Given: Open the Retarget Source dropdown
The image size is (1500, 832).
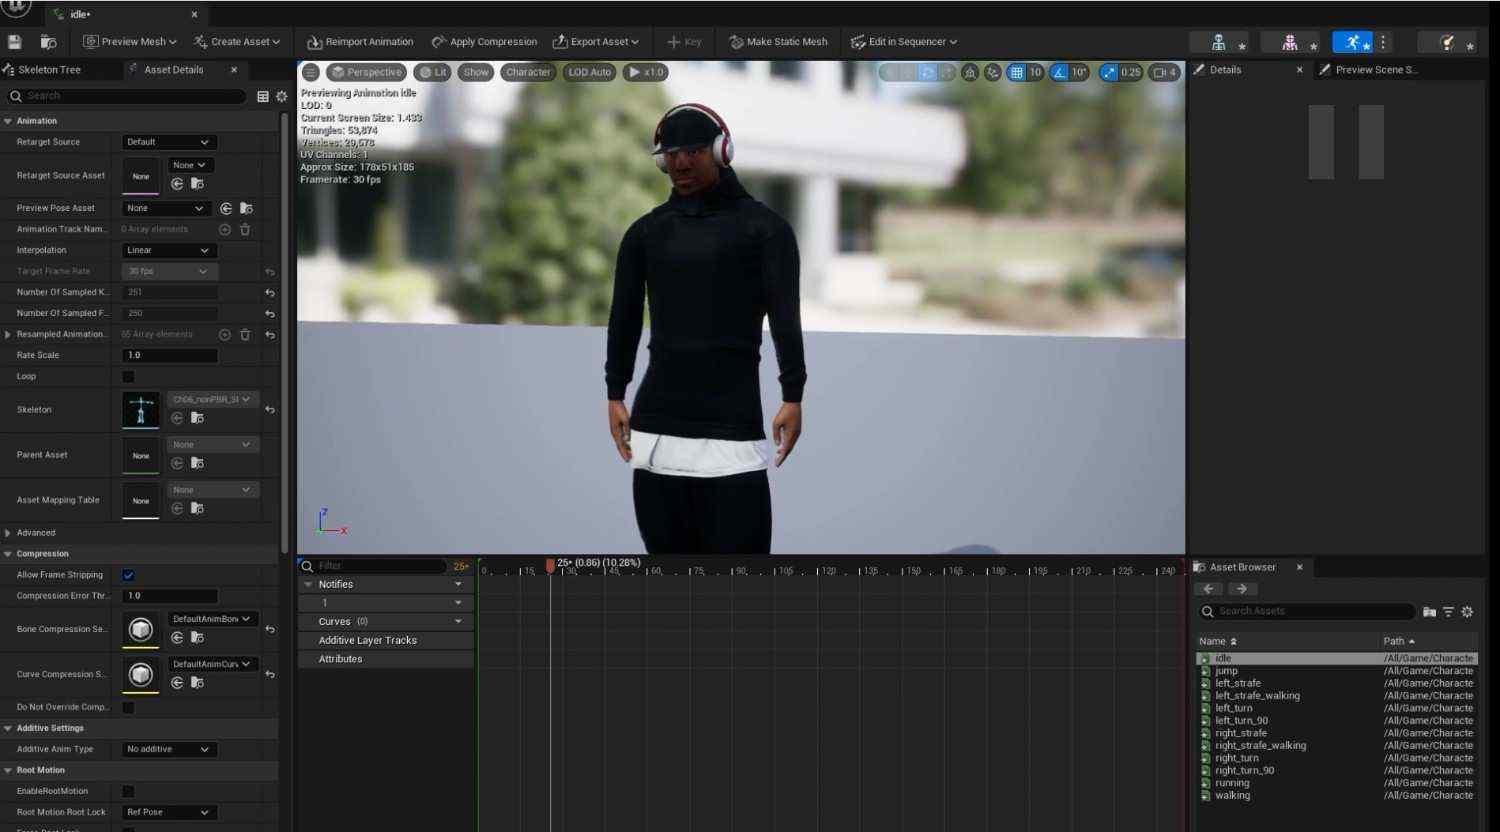Looking at the screenshot, I should pos(168,142).
